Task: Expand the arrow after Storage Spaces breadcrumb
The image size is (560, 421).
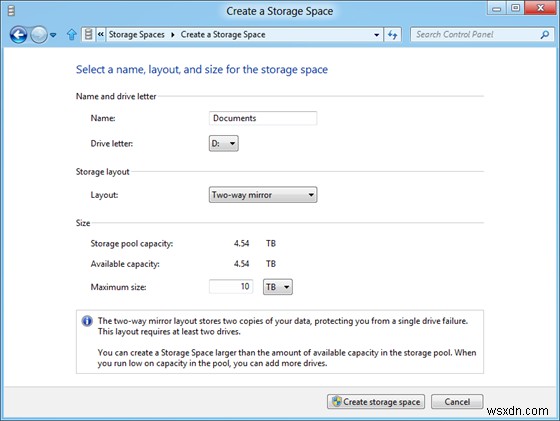Action: (173, 35)
